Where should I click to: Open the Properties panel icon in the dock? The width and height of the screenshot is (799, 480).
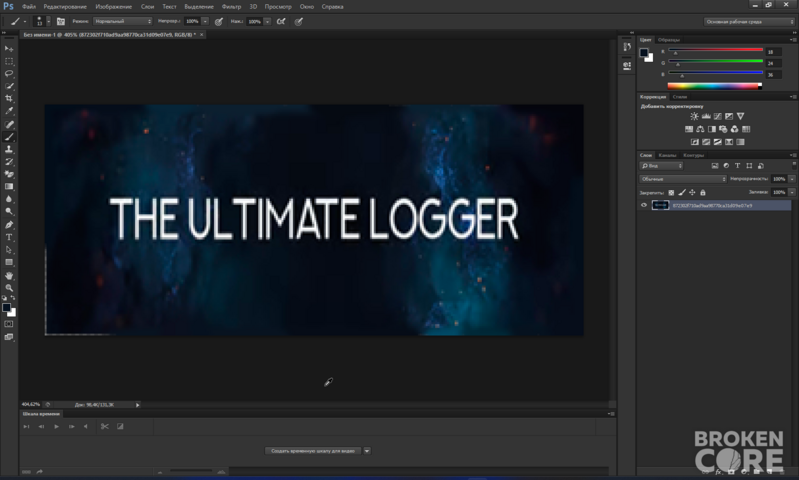(x=627, y=65)
